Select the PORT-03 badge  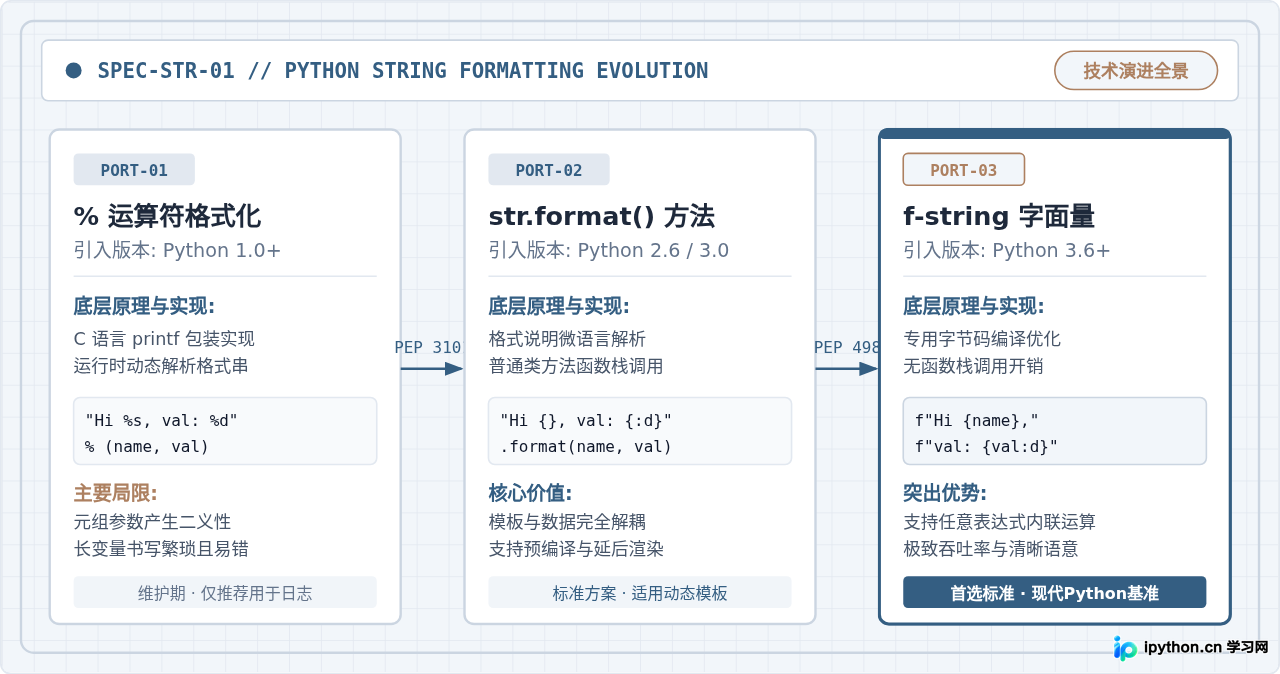[x=964, y=170]
